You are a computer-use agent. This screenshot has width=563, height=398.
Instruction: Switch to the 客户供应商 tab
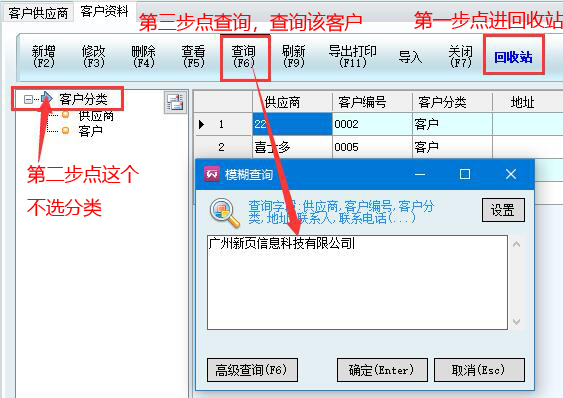coord(38,13)
